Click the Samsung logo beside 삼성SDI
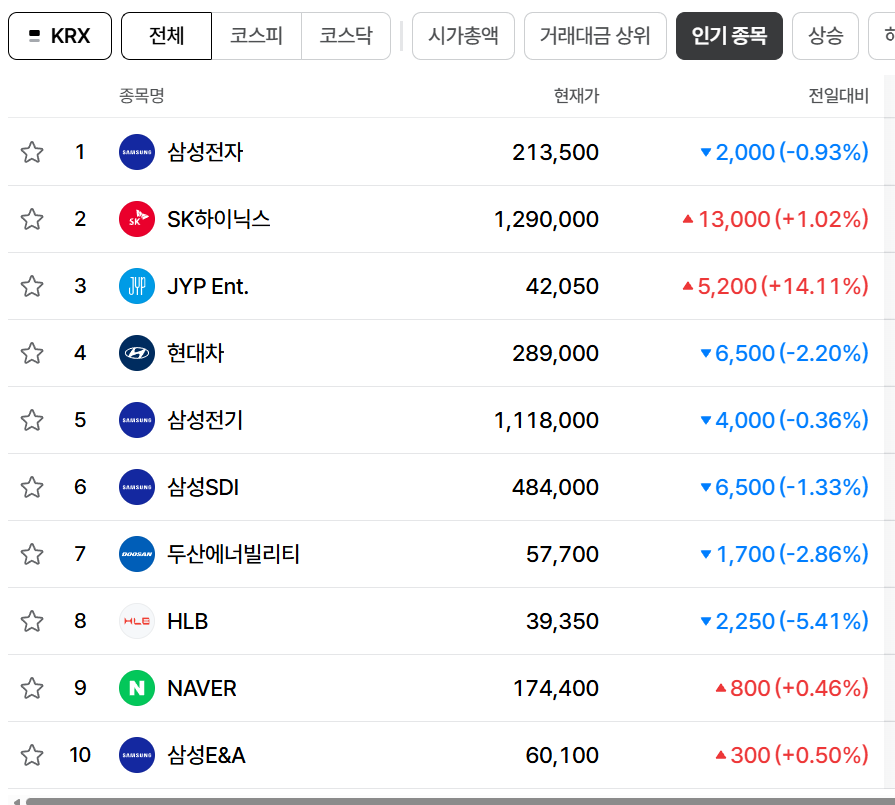The width and height of the screenshot is (895, 805). [x=137, y=487]
